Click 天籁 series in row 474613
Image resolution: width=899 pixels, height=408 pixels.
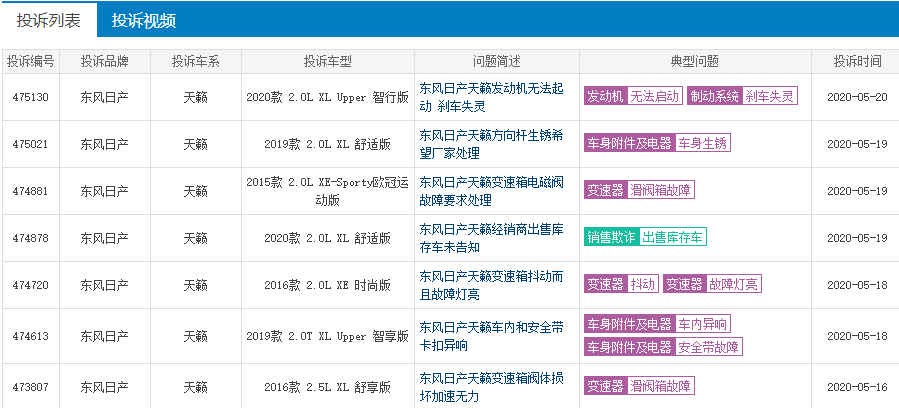pos(196,336)
